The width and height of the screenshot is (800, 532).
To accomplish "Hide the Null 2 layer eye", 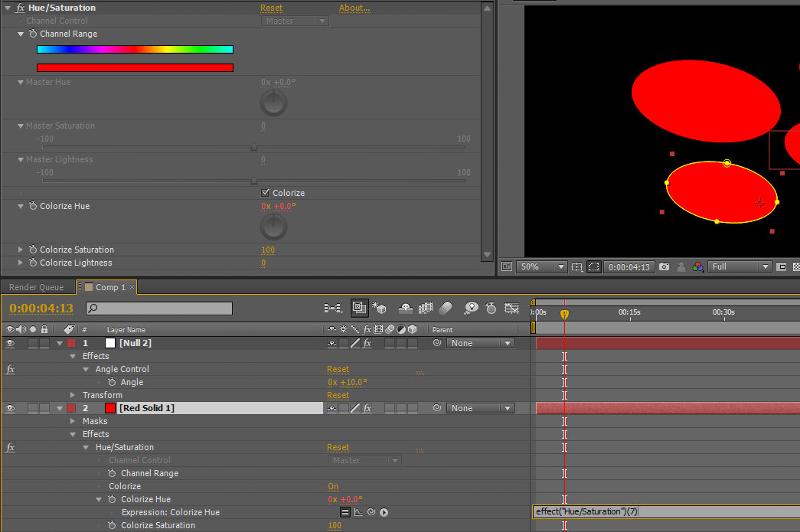I will 10,343.
